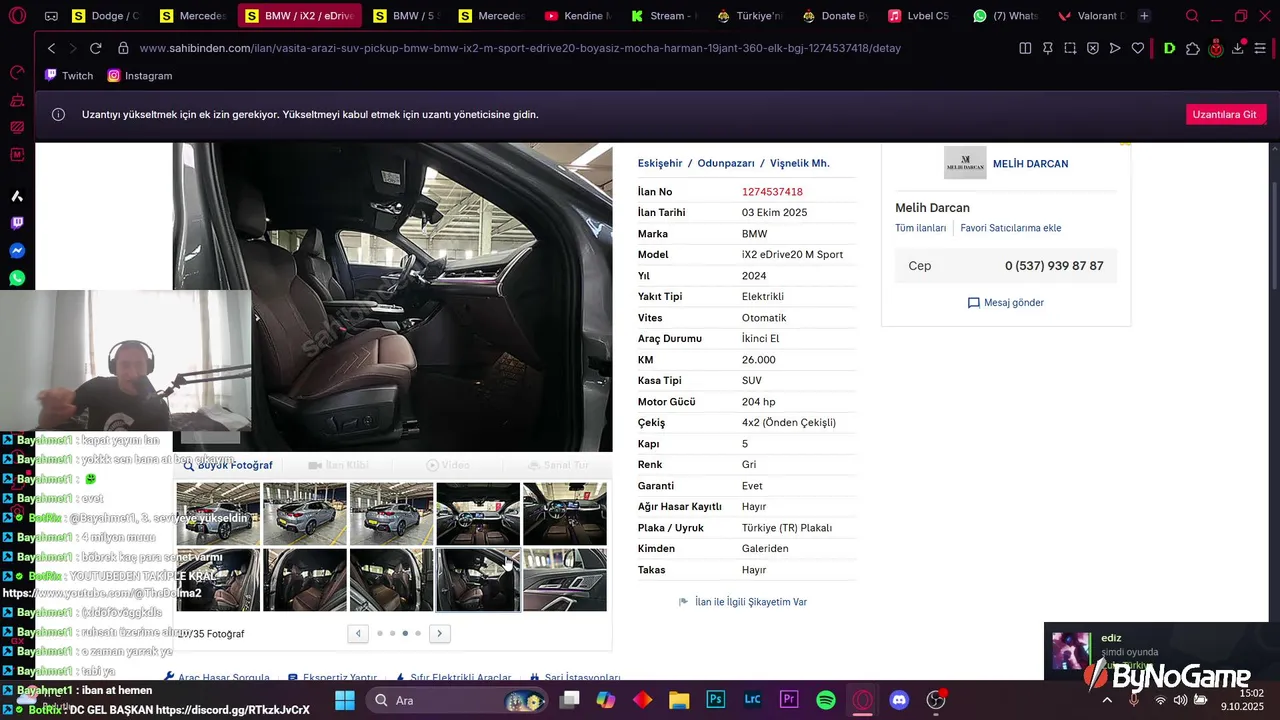Switch to the Stream Kick tab

[665, 16]
